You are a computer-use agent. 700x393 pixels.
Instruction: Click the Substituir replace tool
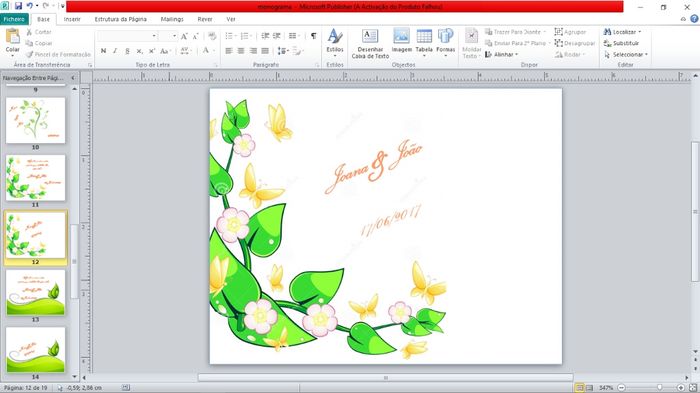pos(621,43)
